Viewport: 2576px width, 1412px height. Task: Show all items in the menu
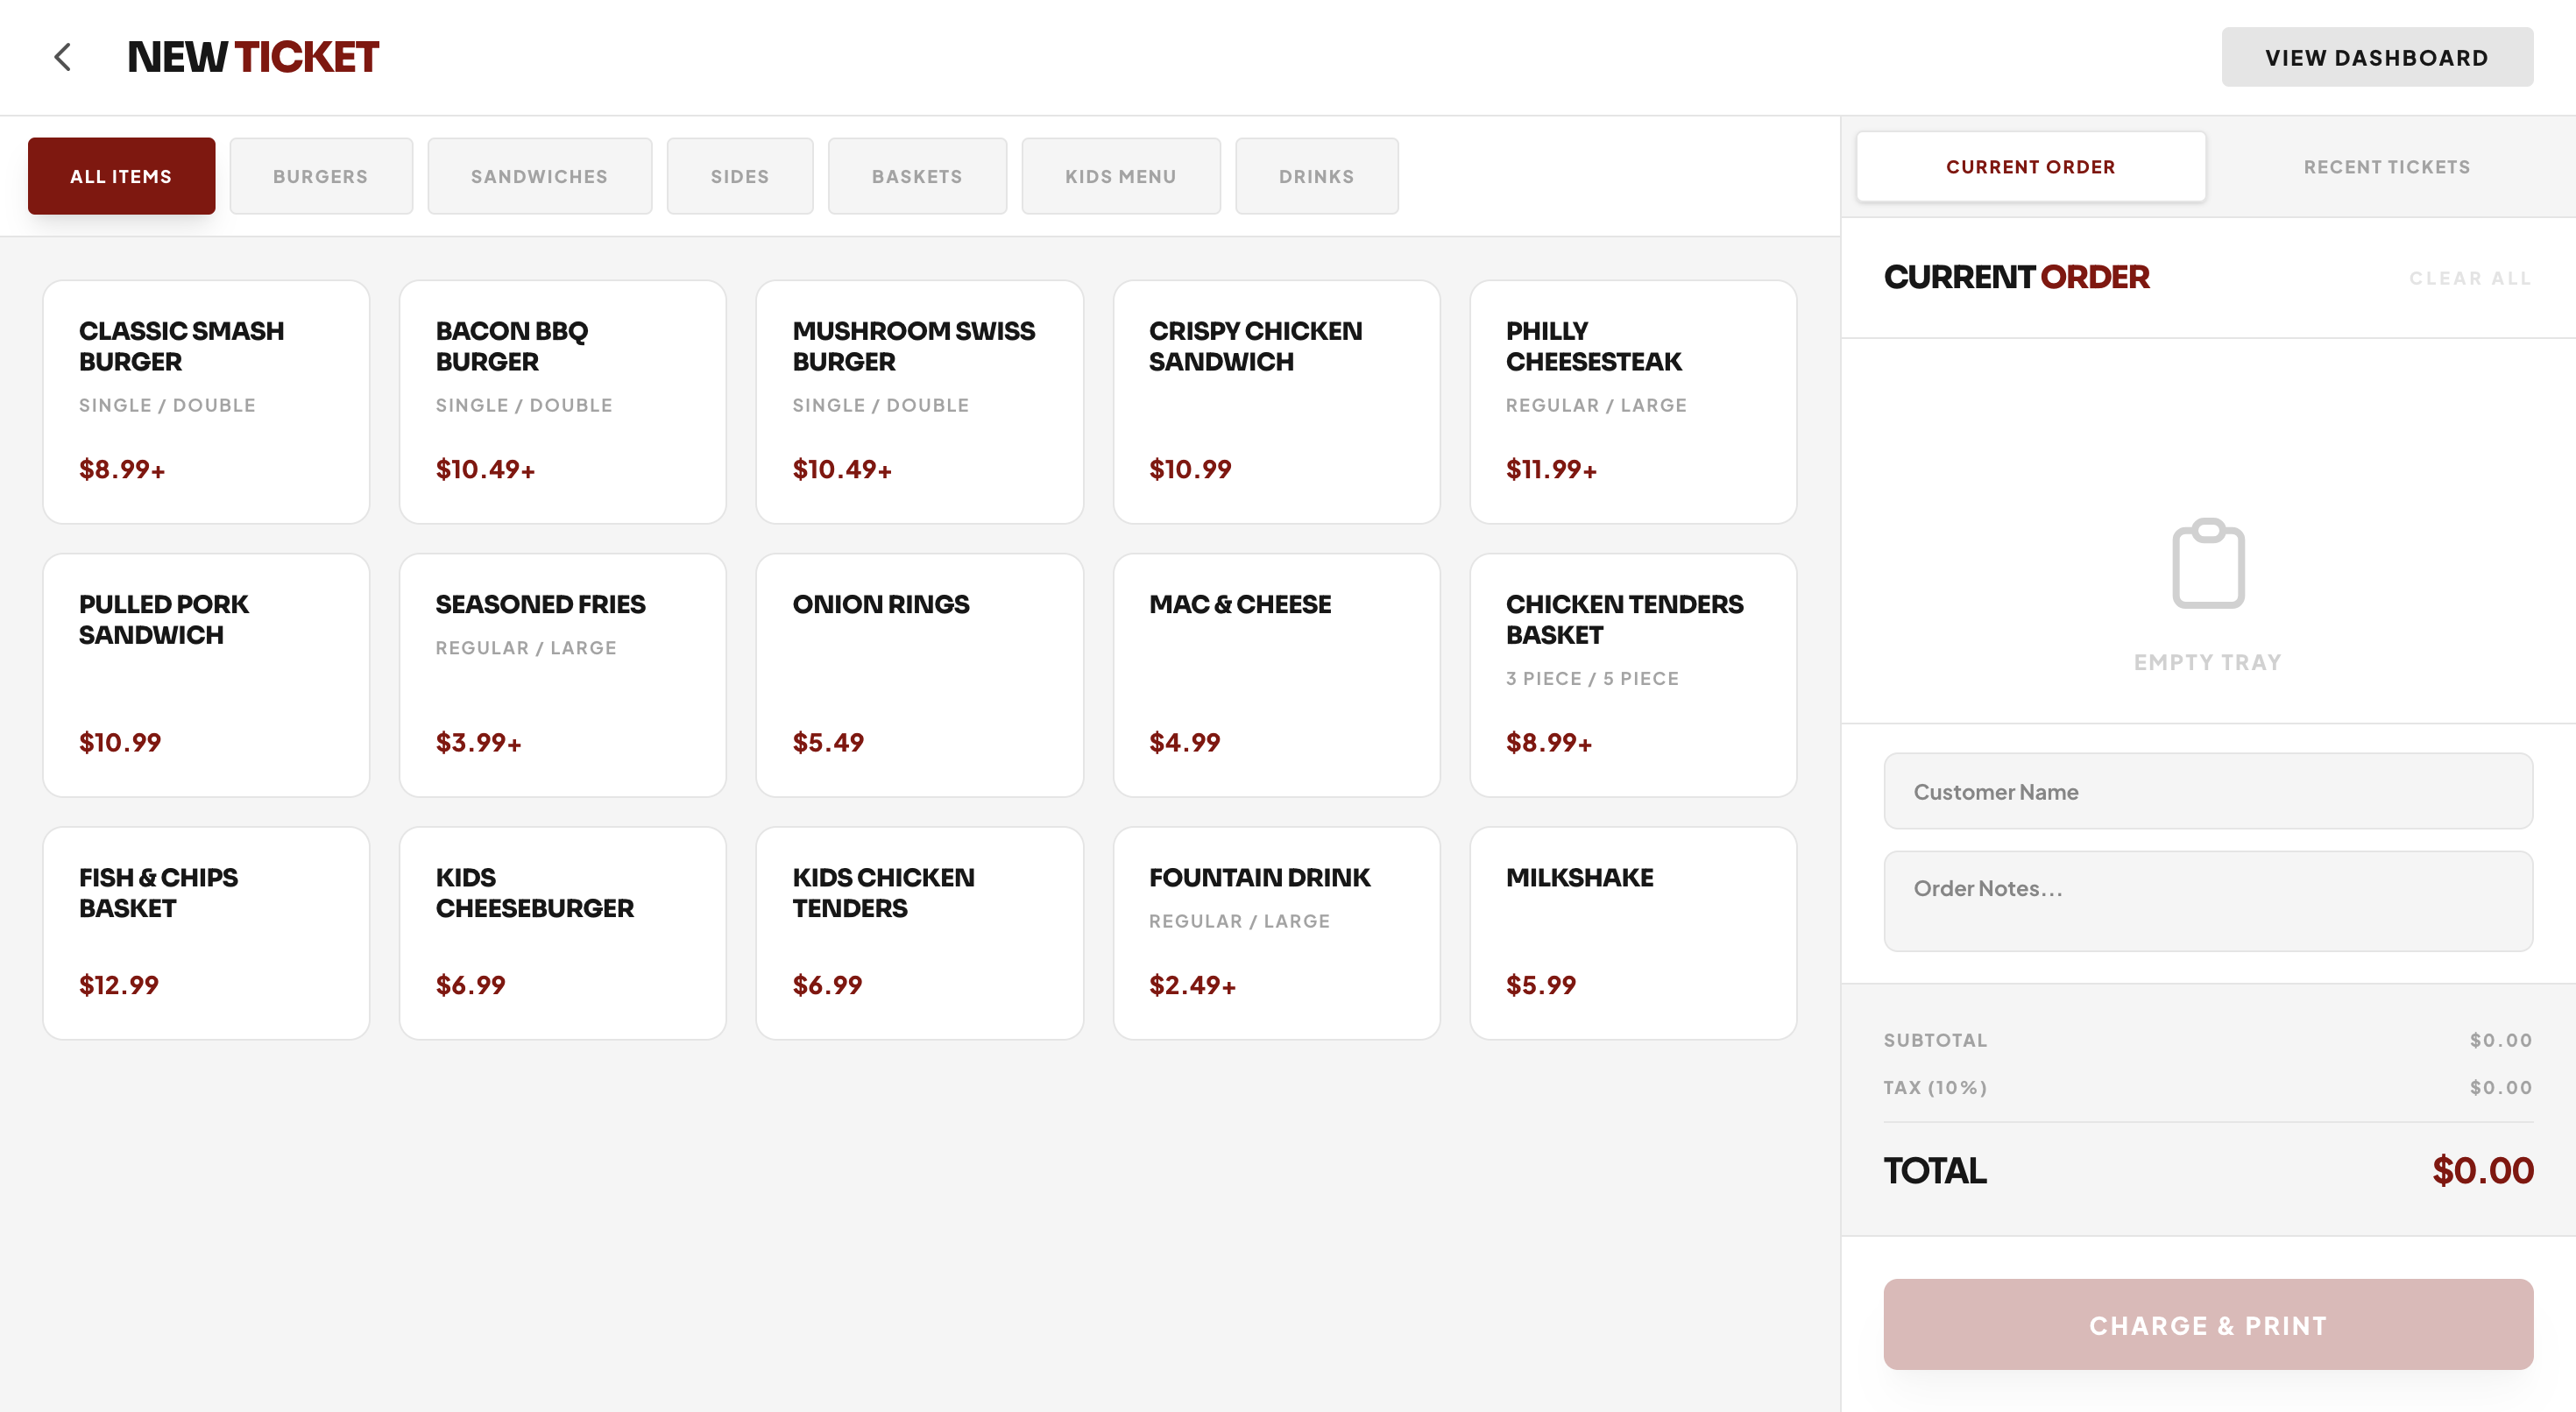[x=121, y=175]
